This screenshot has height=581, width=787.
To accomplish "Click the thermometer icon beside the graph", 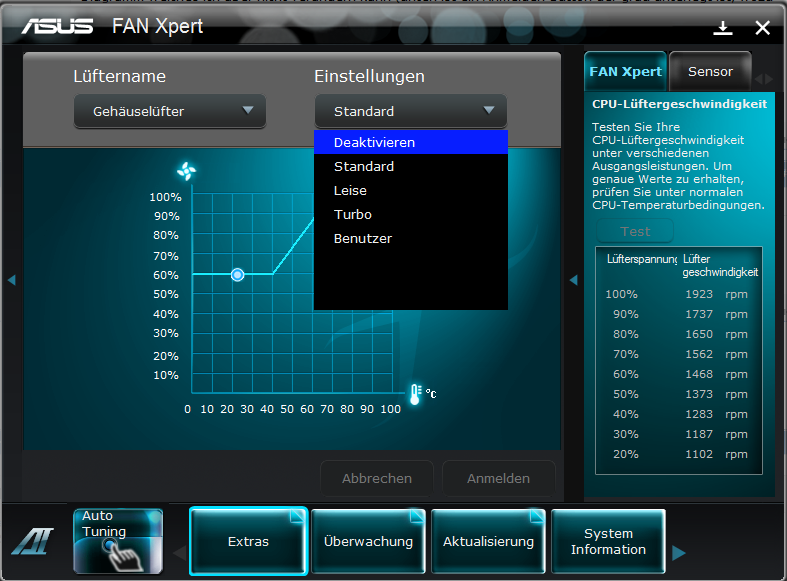I will pos(415,394).
